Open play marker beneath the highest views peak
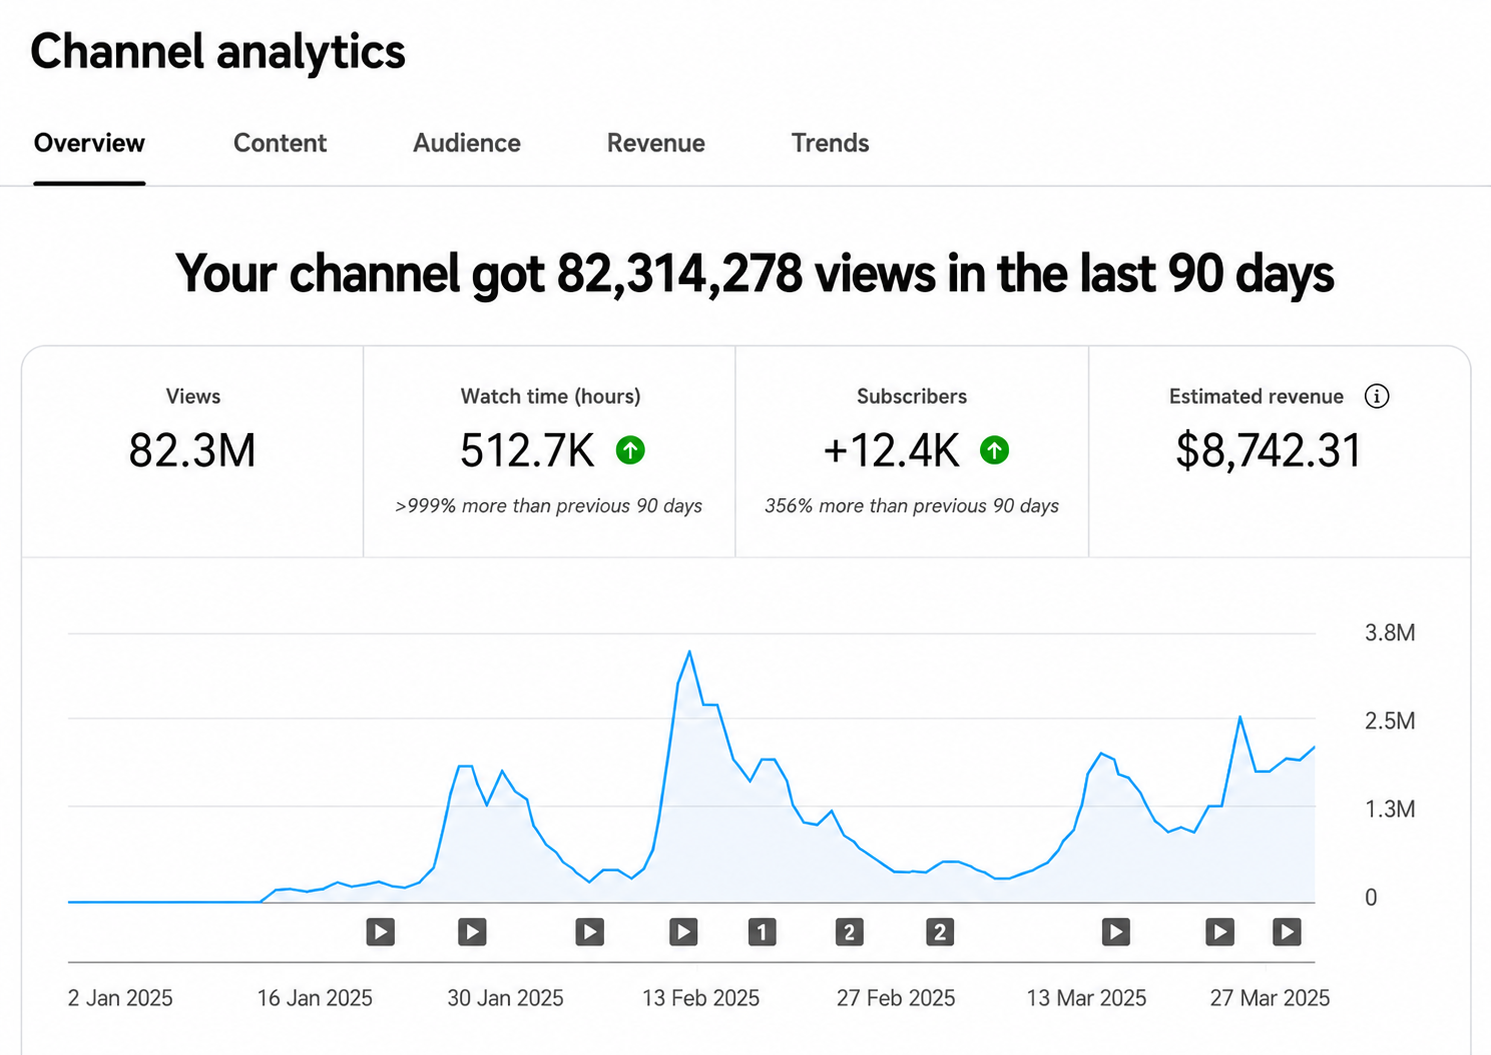This screenshot has width=1491, height=1055. tap(684, 932)
